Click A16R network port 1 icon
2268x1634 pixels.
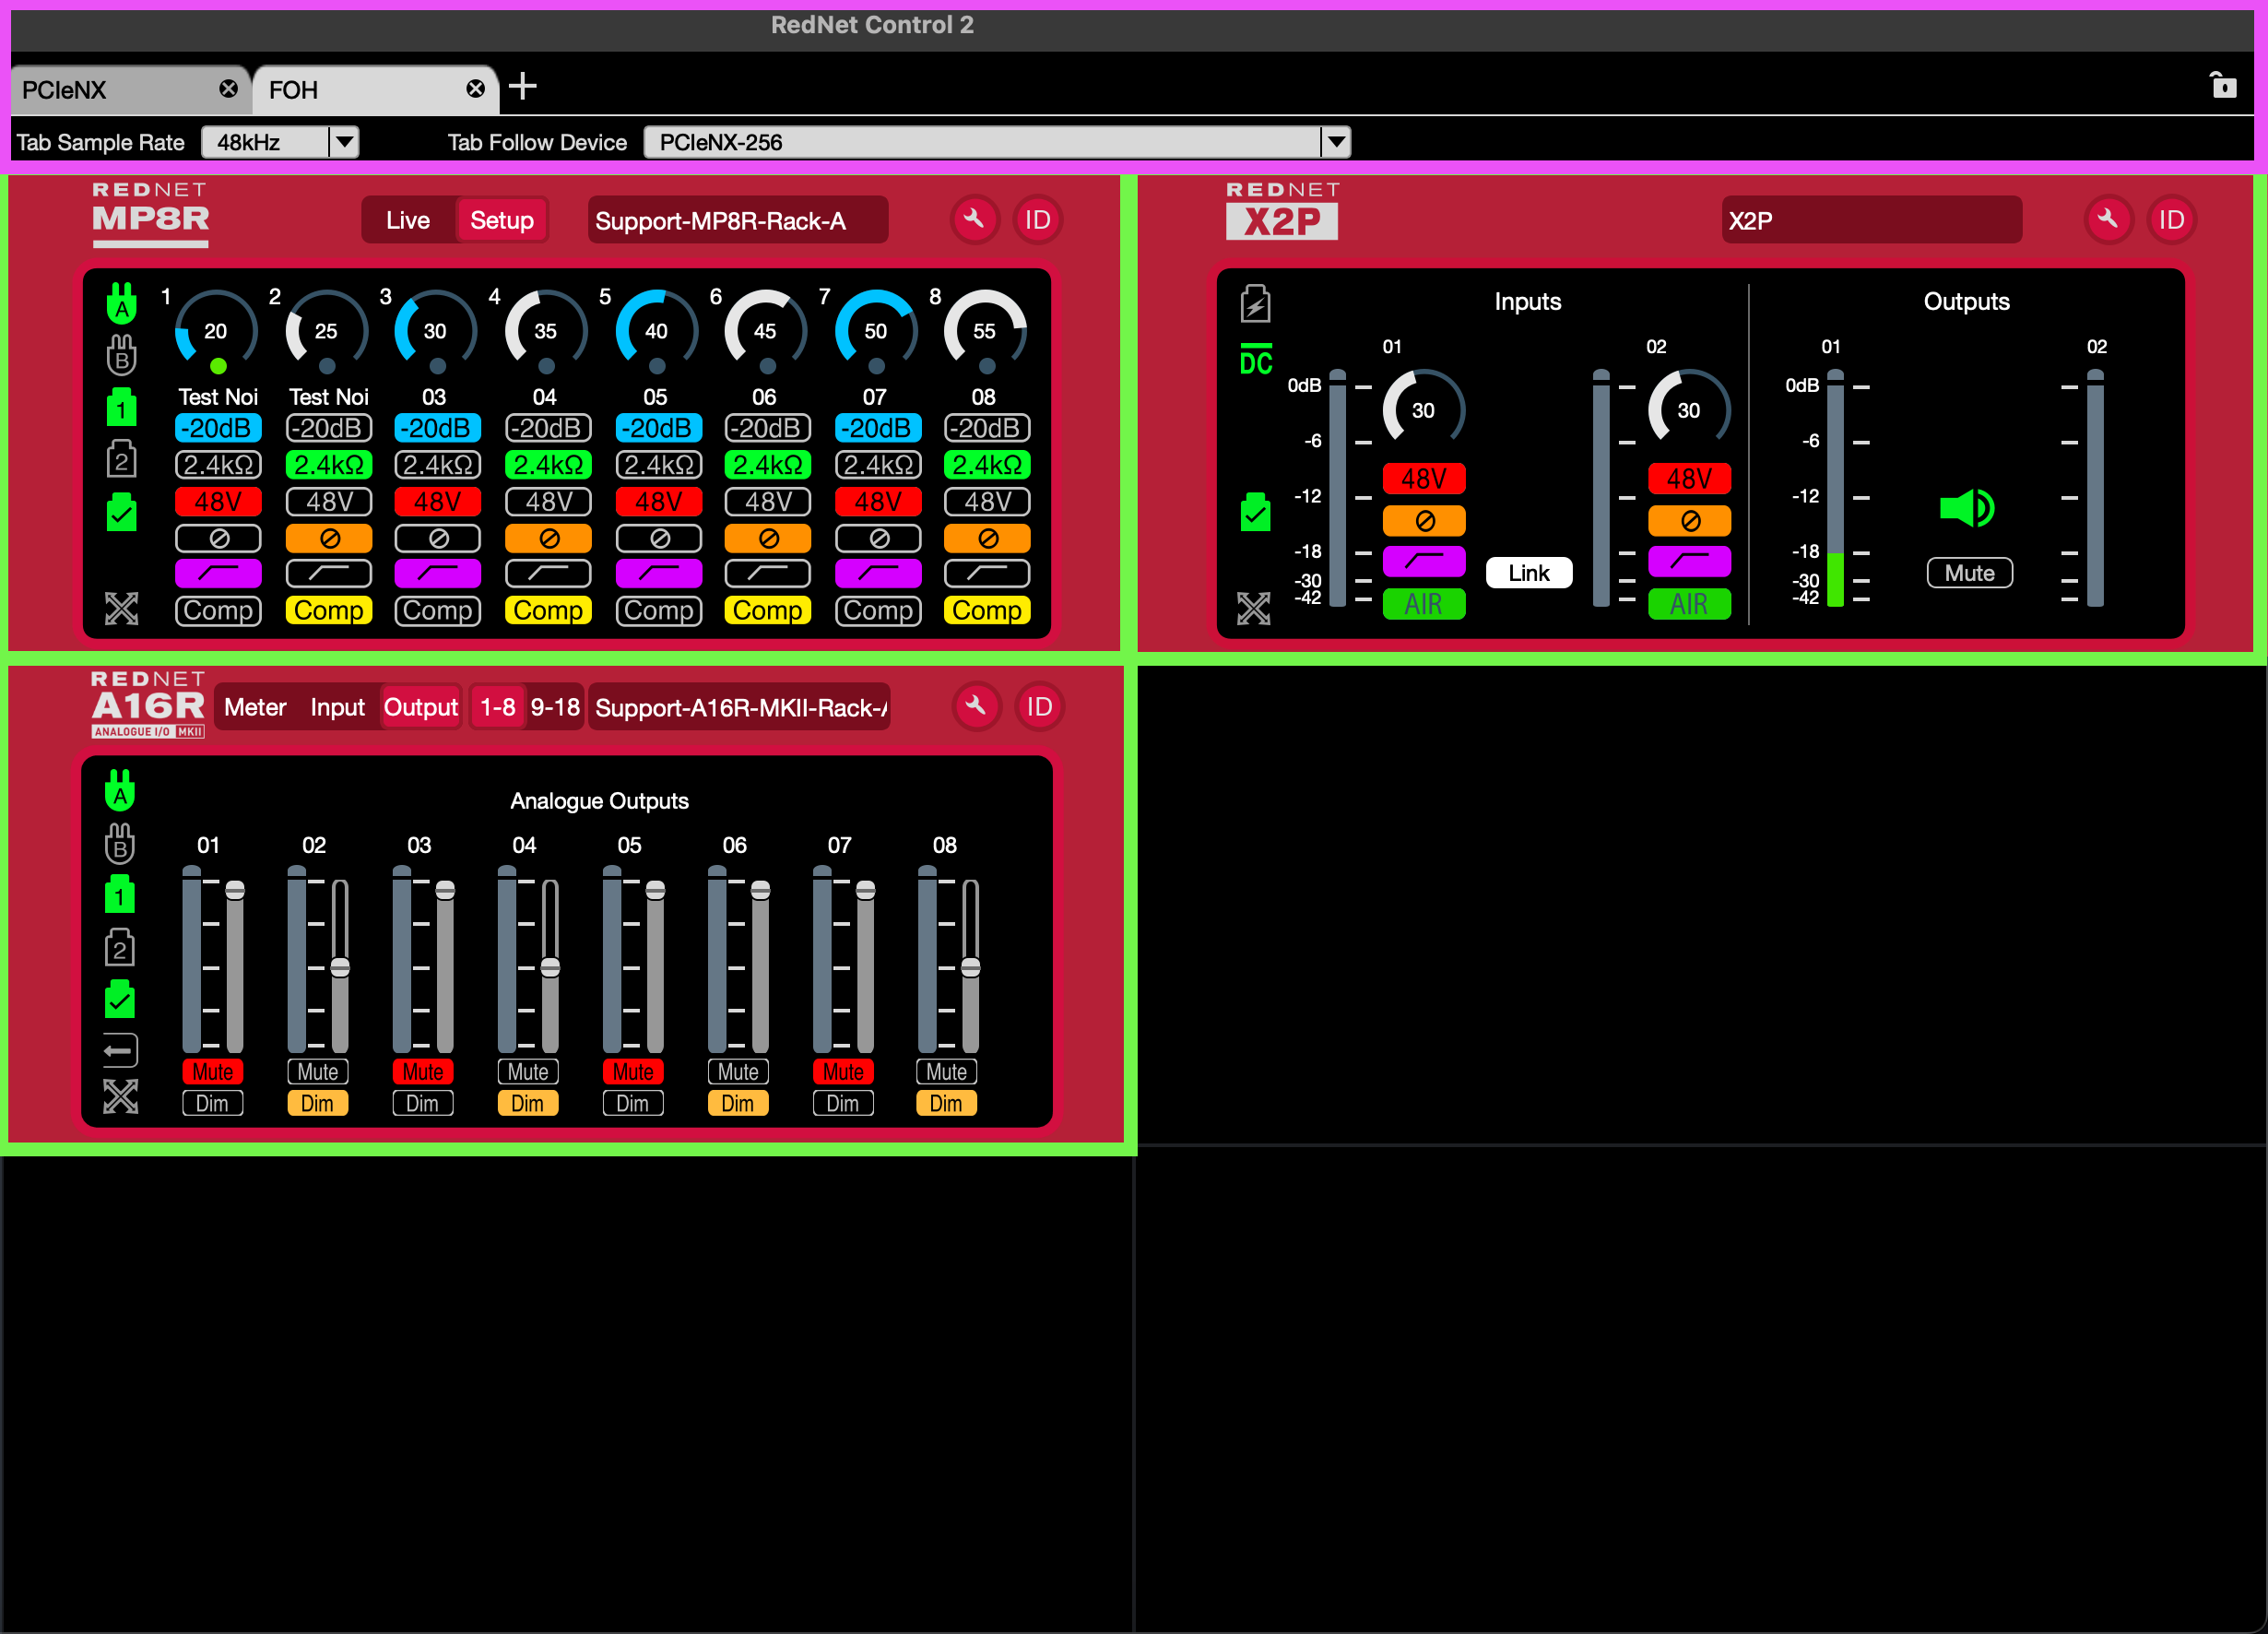click(120, 895)
